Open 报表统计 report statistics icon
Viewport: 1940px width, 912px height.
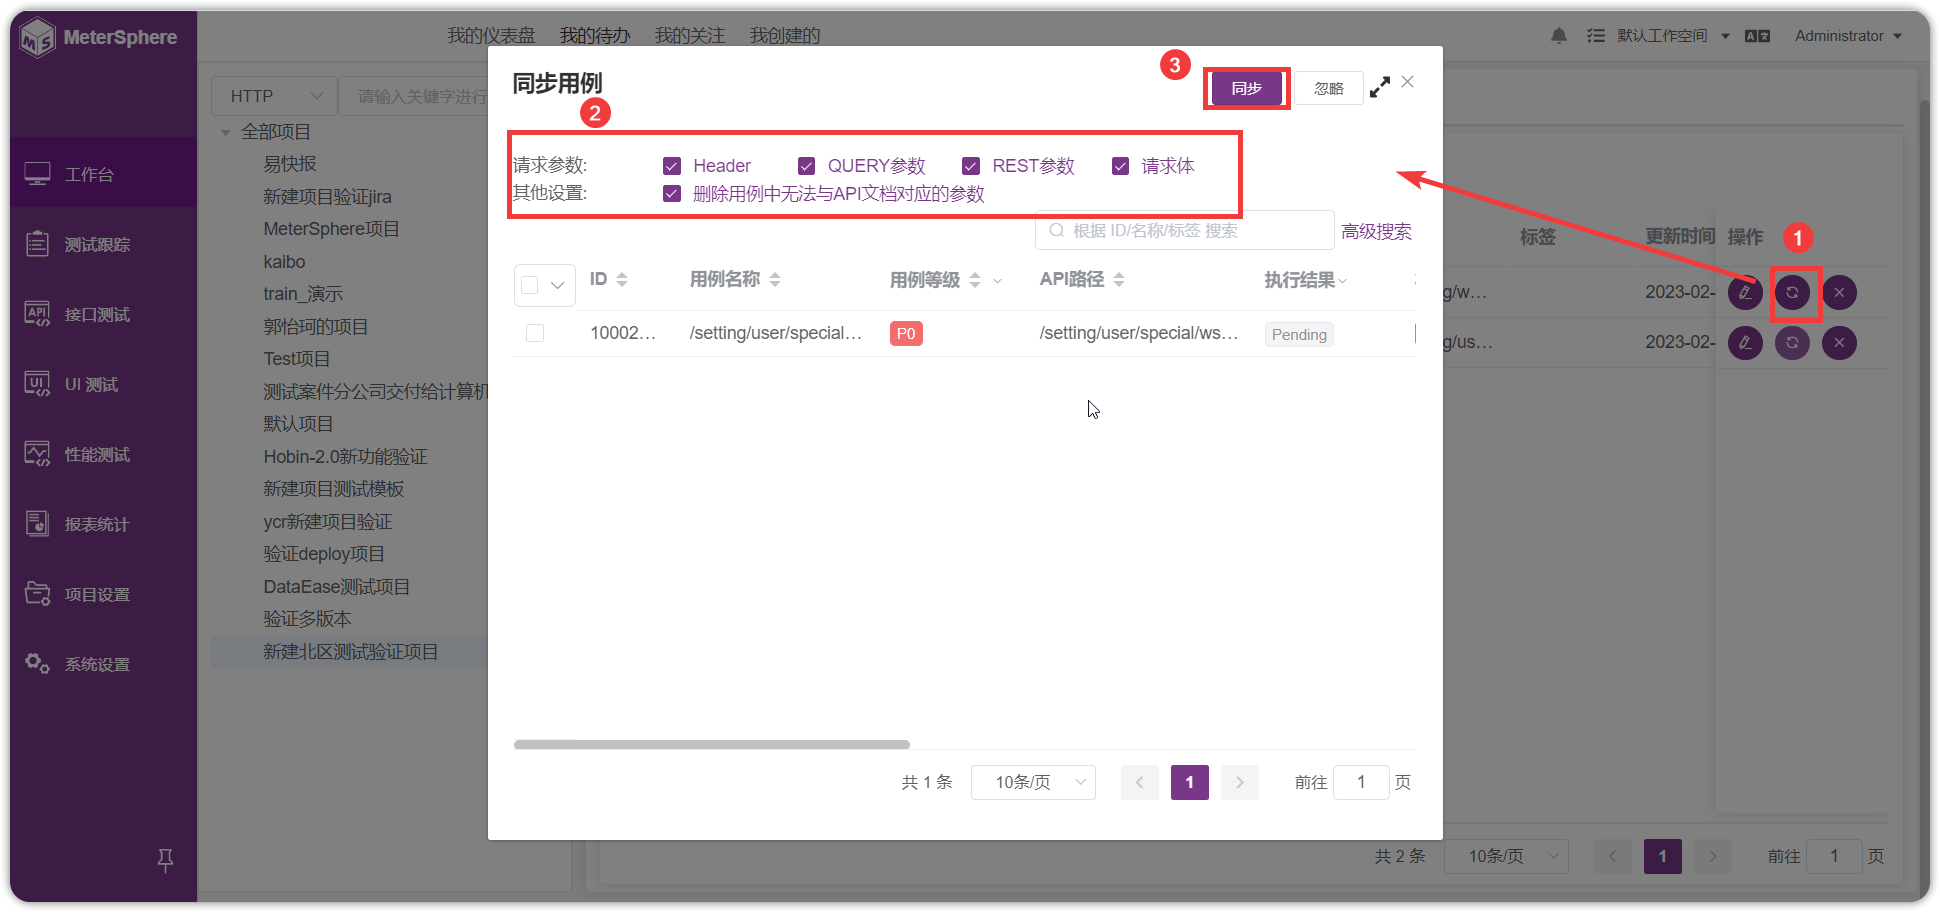(x=37, y=524)
